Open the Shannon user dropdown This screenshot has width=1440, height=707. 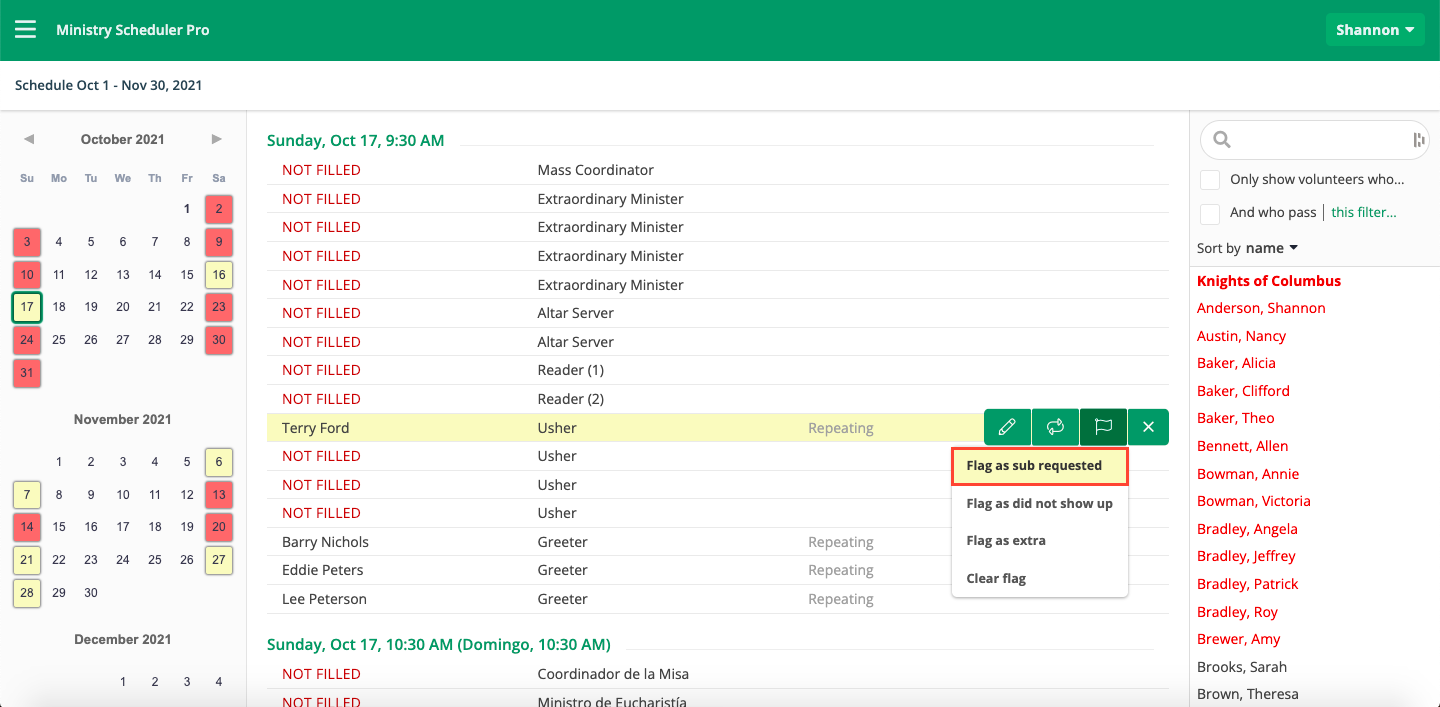[1374, 30]
